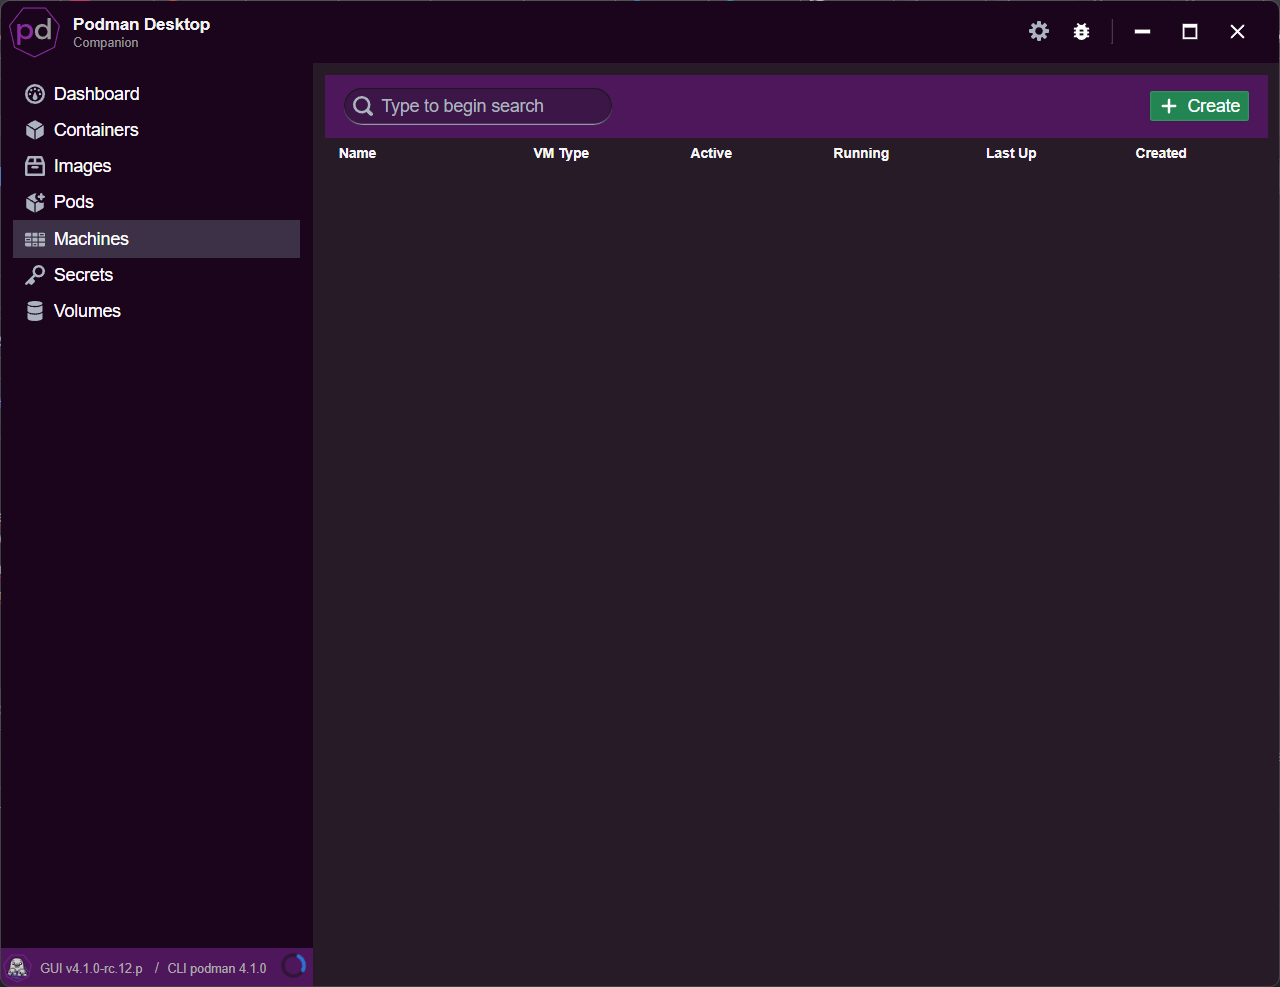This screenshot has width=1280, height=987.
Task: Click the Machines grid icon
Action: tap(35, 239)
